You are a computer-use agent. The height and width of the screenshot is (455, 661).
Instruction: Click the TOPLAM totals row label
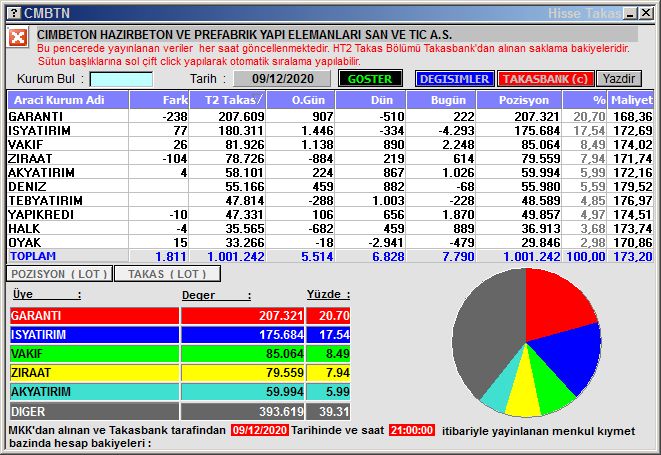click(x=33, y=256)
